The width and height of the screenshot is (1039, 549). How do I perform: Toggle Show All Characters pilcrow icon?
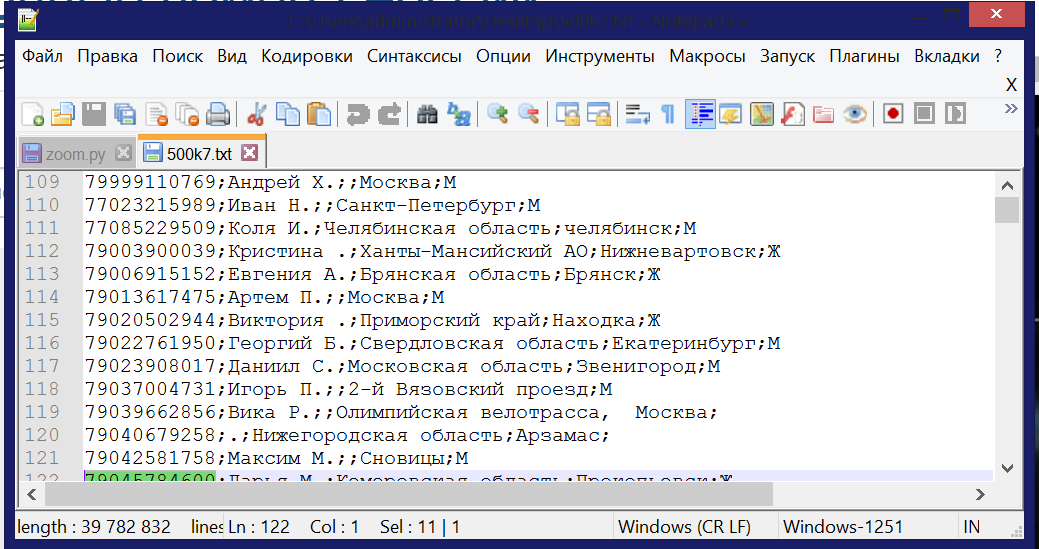pos(668,115)
